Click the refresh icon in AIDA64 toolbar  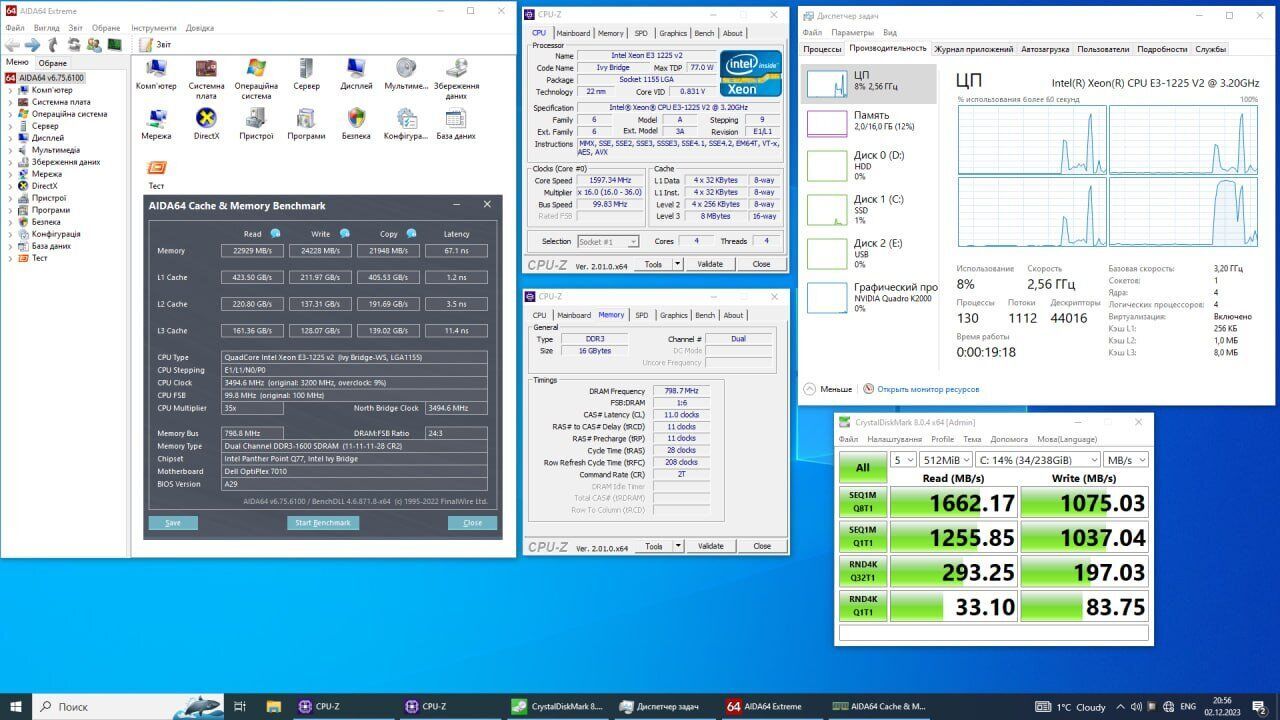(74, 45)
